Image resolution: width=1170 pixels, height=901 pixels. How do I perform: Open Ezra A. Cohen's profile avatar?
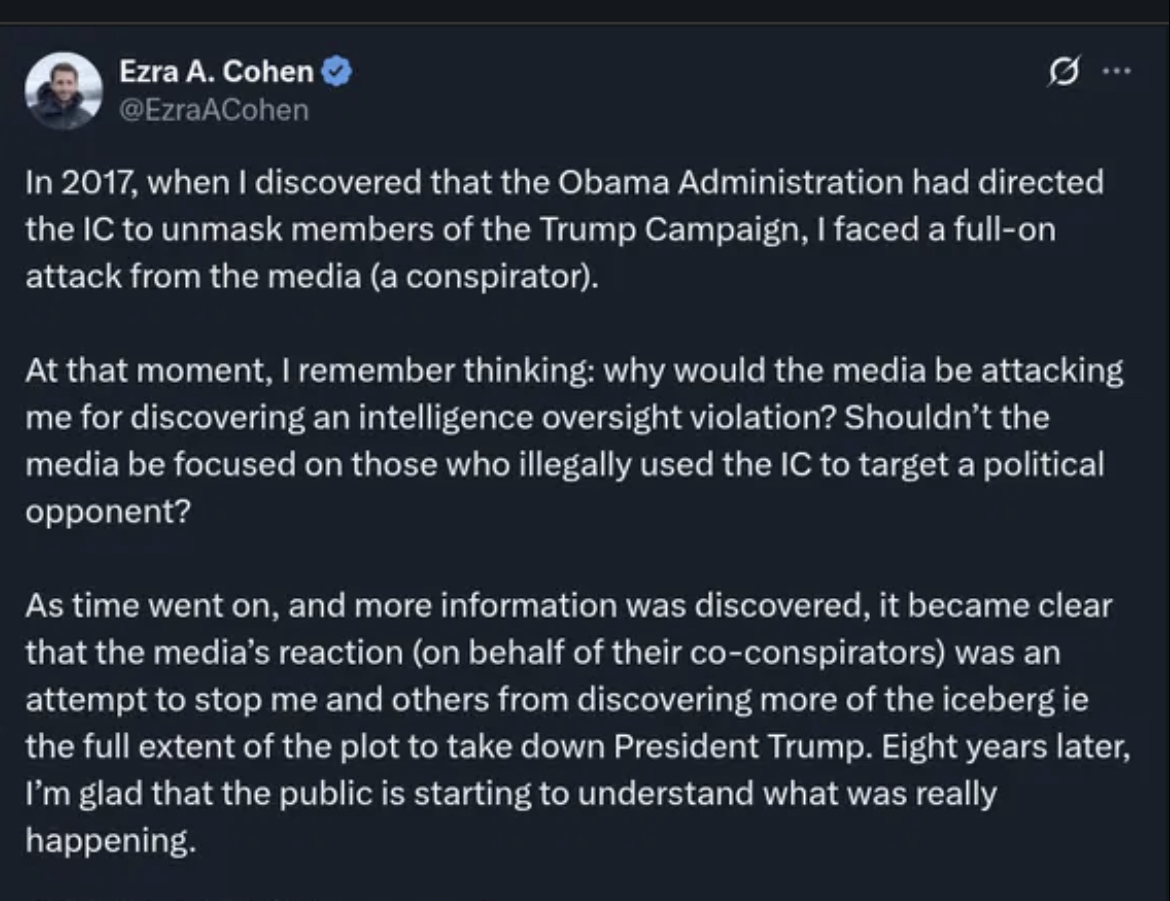[x=63, y=90]
